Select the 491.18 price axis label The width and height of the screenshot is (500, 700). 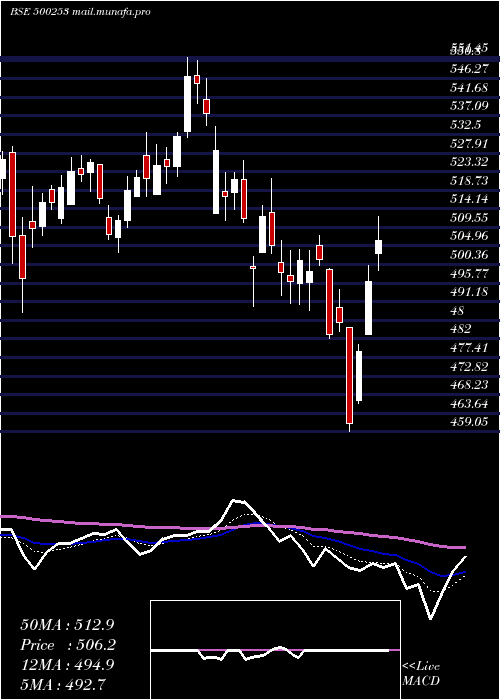469,292
